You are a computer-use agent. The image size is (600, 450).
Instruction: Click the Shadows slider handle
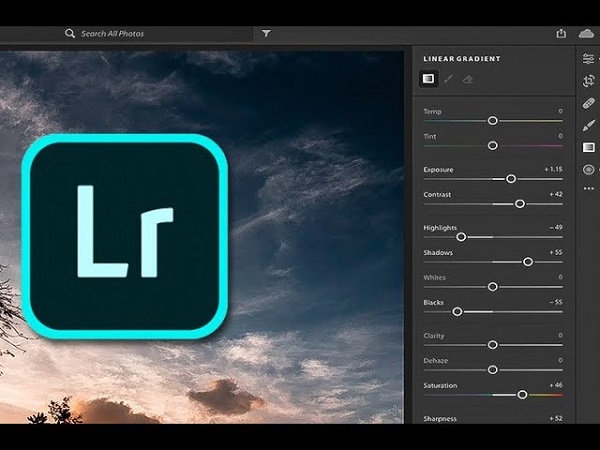tap(528, 262)
